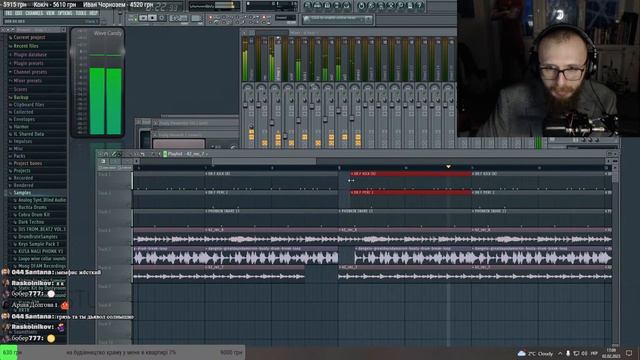This screenshot has height=360, width=640.
Task: Click the first mixer track pan knob
Action: click(248, 87)
